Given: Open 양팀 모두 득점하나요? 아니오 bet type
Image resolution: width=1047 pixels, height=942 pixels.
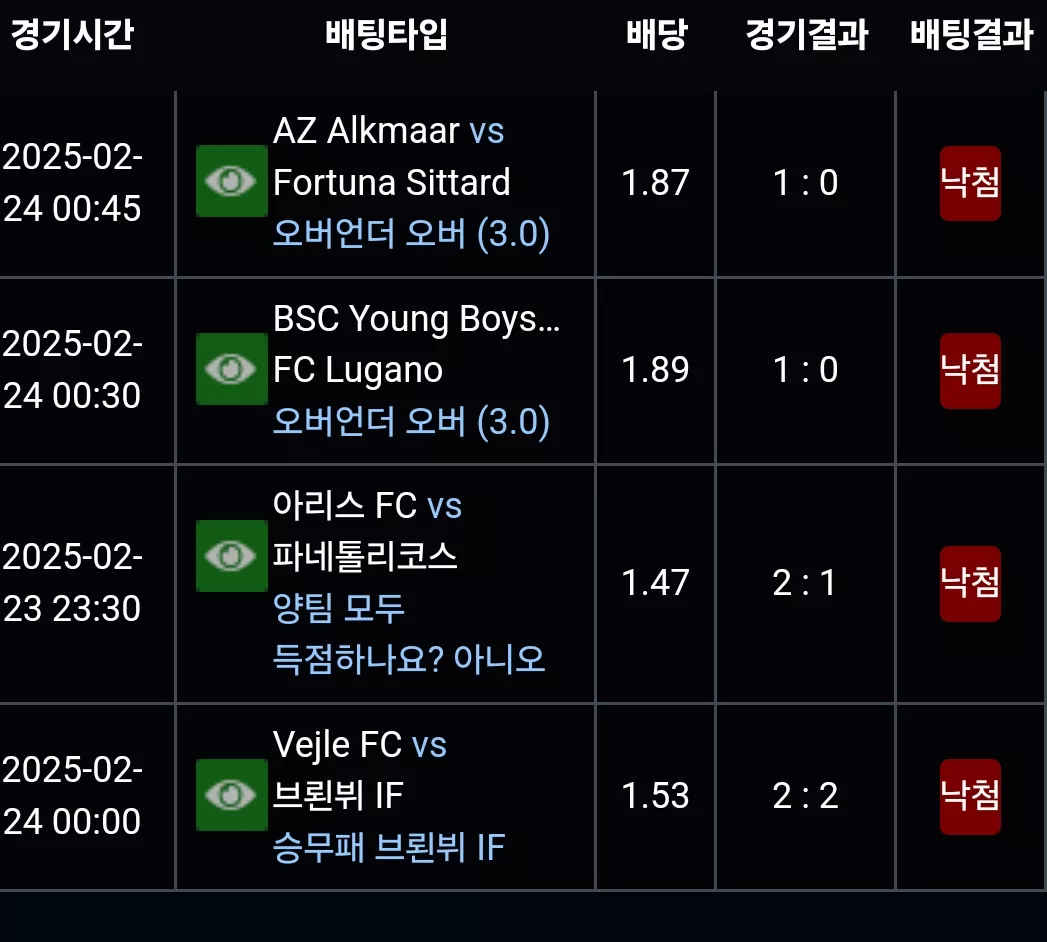Looking at the screenshot, I should [409, 634].
